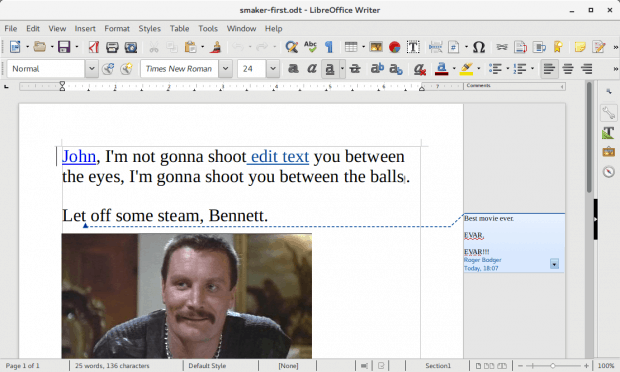Open sidebar Properties wrench icon
The height and width of the screenshot is (372, 620).
[x=609, y=113]
